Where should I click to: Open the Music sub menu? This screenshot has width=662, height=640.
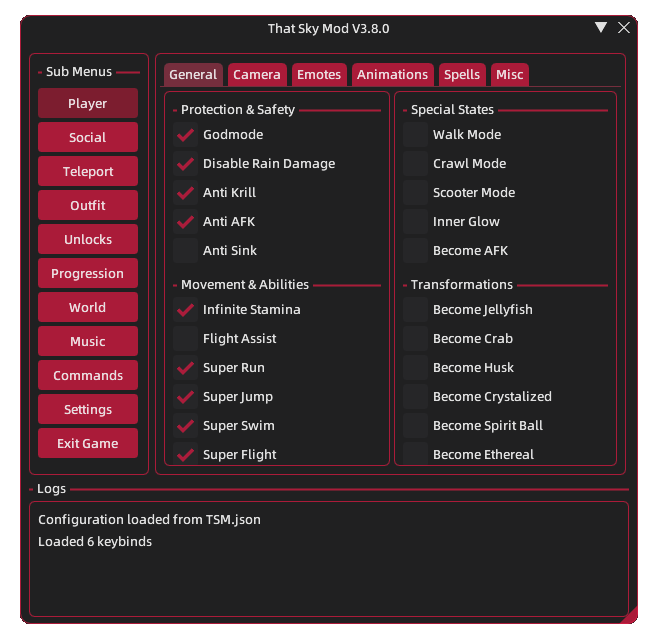[88, 341]
